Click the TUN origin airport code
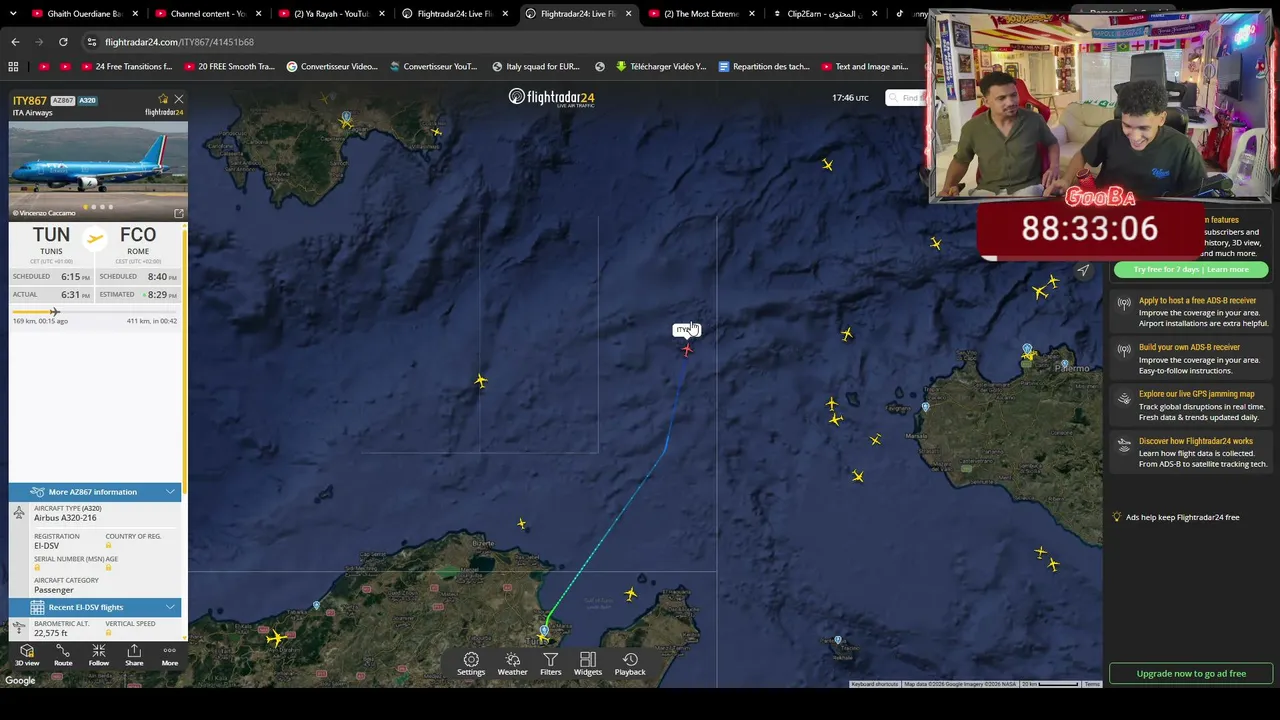Image resolution: width=1280 pixels, height=720 pixels. [51, 235]
